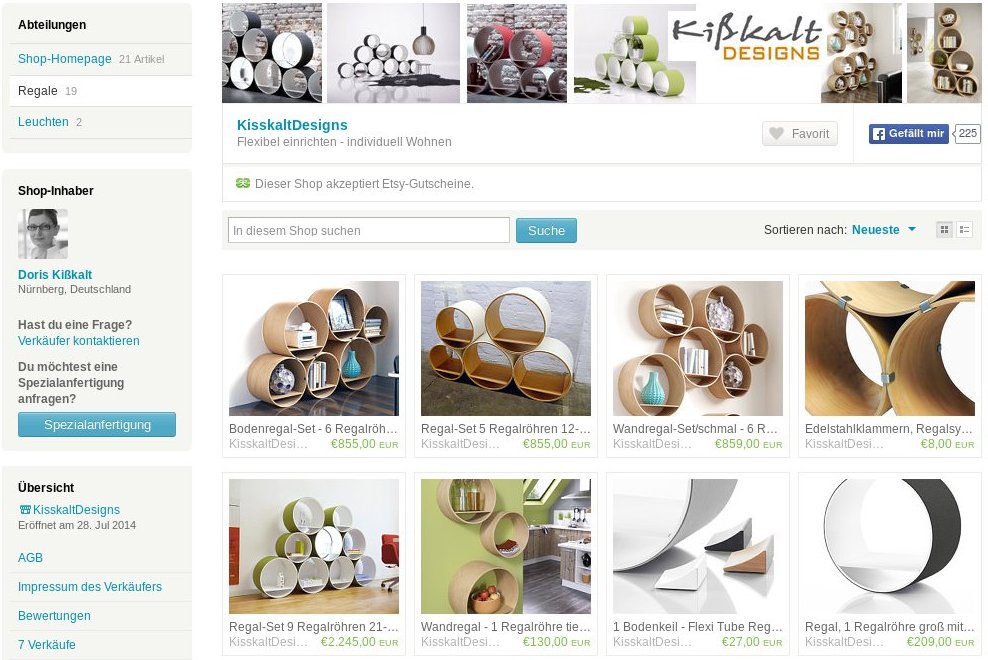This screenshot has height=660, width=988.
Task: Open the Edelstahlklammern product thumbnail
Action: pos(890,349)
